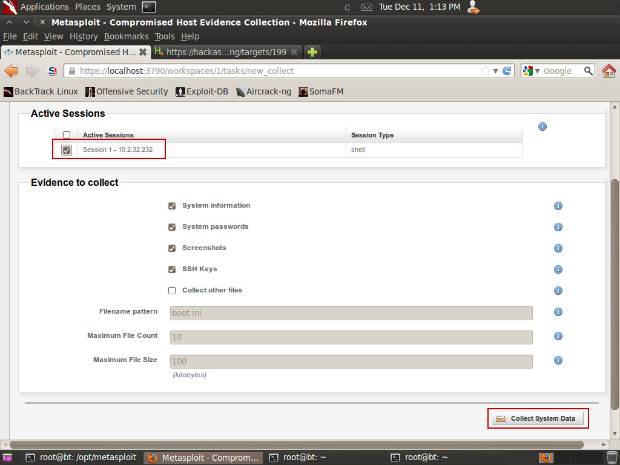Open a new tab with plus icon
Viewport: 620px width, 465px height.
312,51
